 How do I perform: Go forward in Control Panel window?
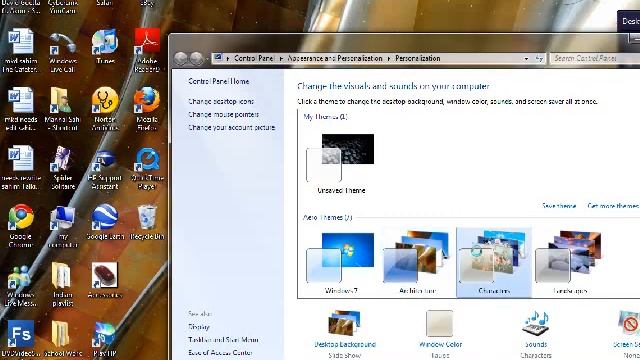tap(196, 58)
